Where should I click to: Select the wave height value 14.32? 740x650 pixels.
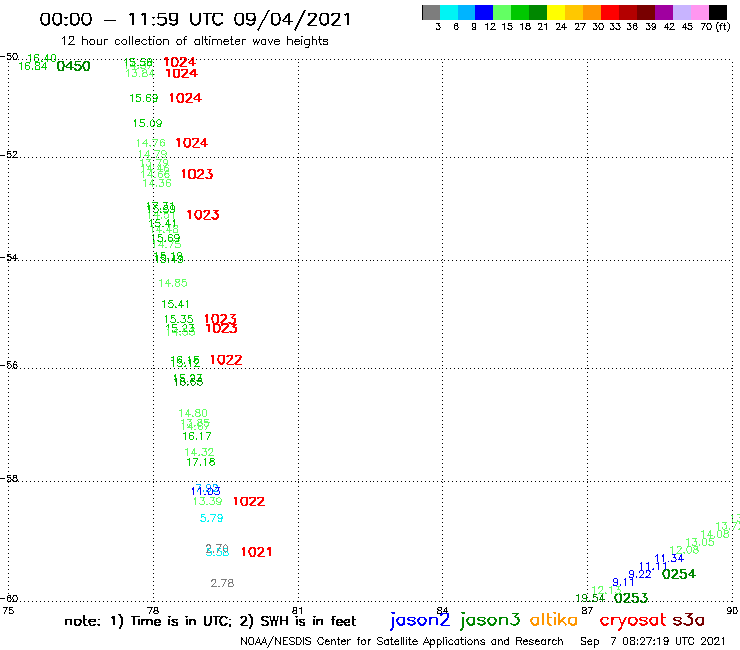(199, 452)
